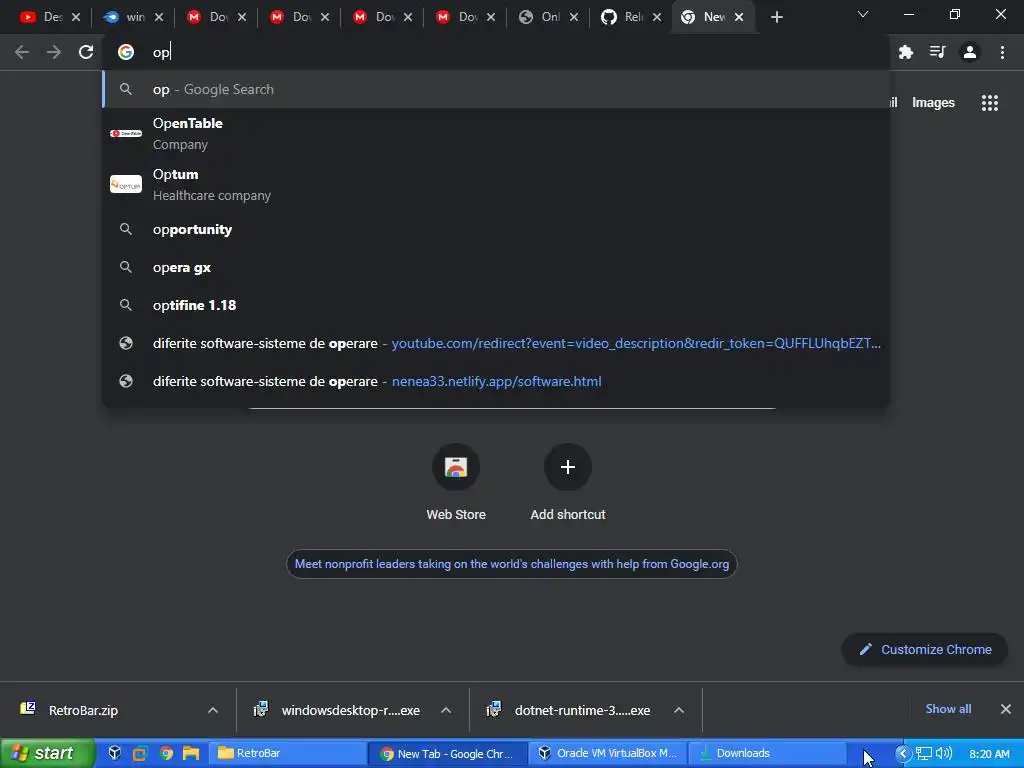1024x768 pixels.
Task: Switch to the GitHub Releases tab
Action: pos(624,17)
